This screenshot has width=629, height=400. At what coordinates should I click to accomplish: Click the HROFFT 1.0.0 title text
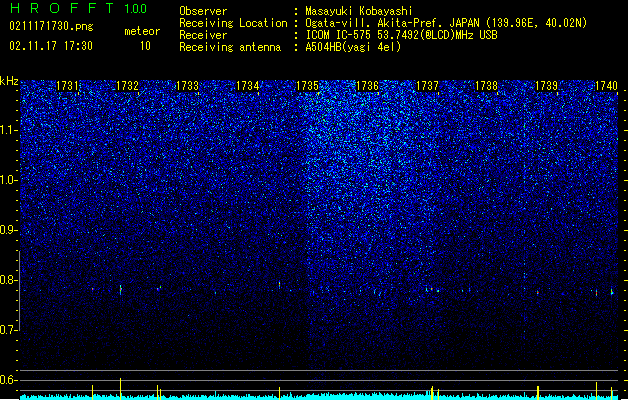[78, 8]
